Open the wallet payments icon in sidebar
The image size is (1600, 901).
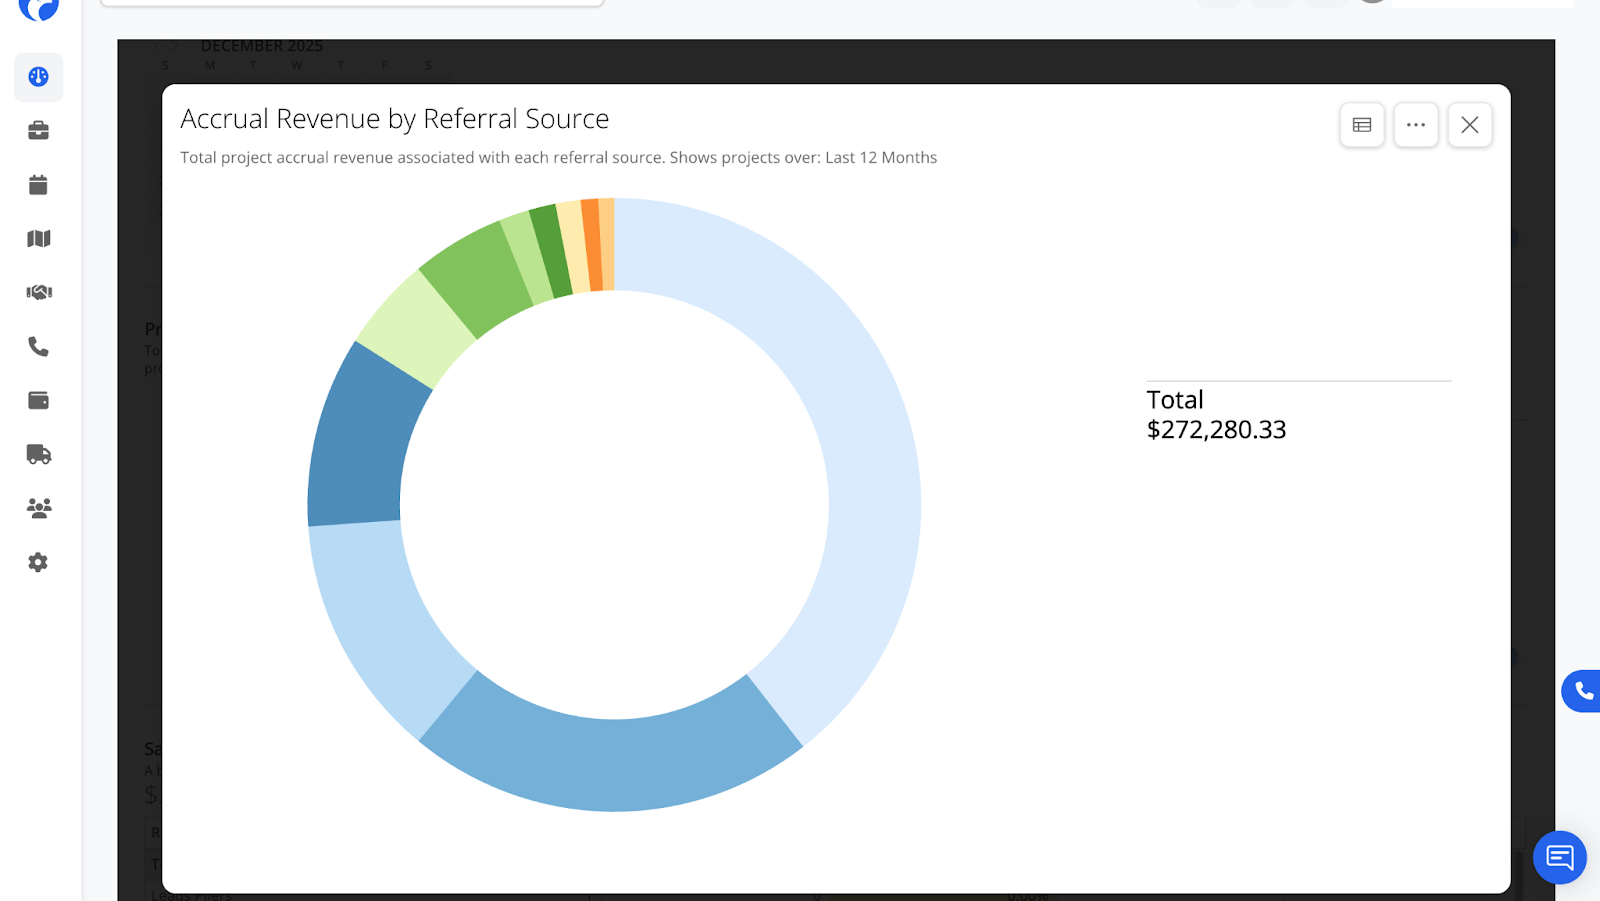point(38,400)
